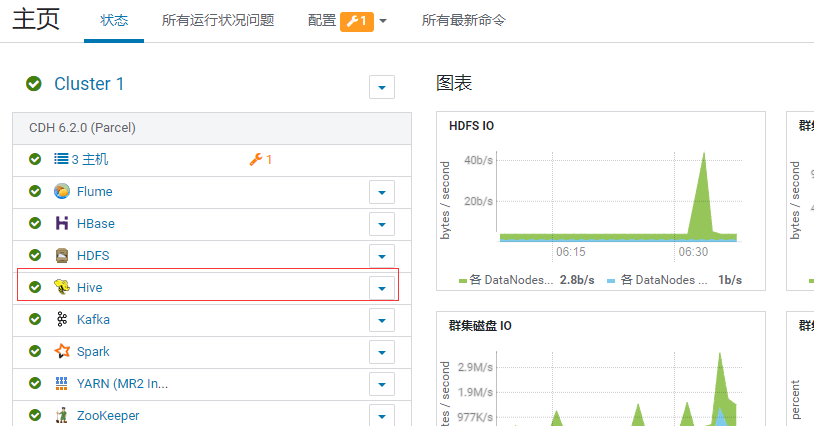Viewport: 814px width, 426px height.
Task: Click the Spark star icon
Action: pyautogui.click(x=62, y=351)
